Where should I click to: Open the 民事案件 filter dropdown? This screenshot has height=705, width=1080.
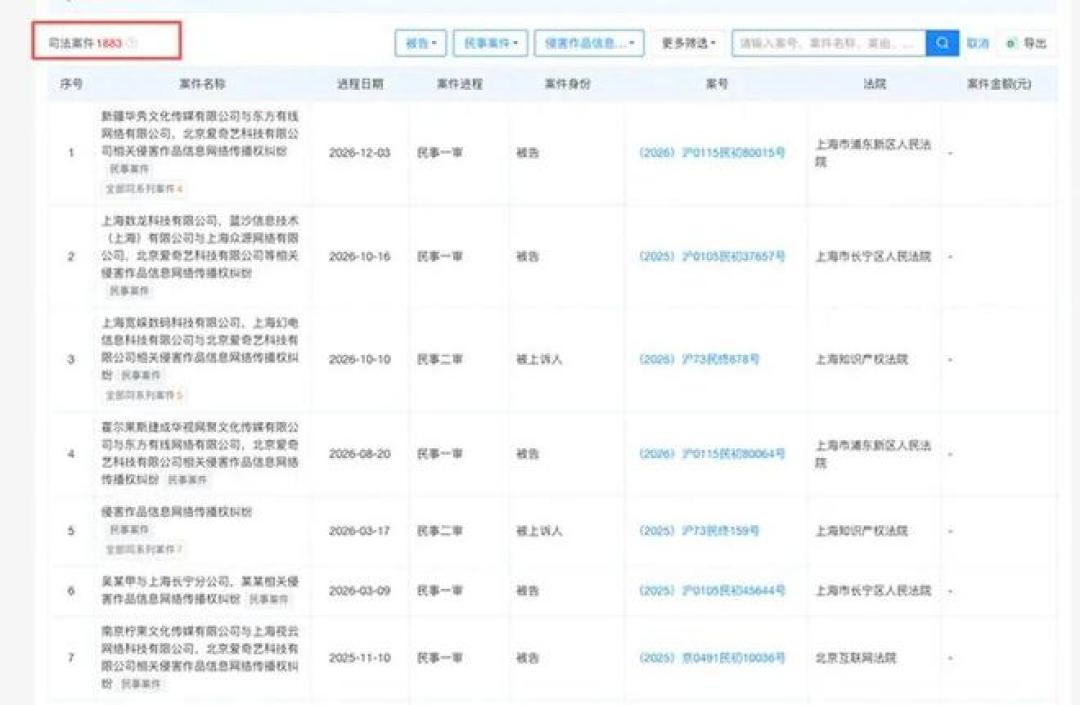click(x=490, y=43)
